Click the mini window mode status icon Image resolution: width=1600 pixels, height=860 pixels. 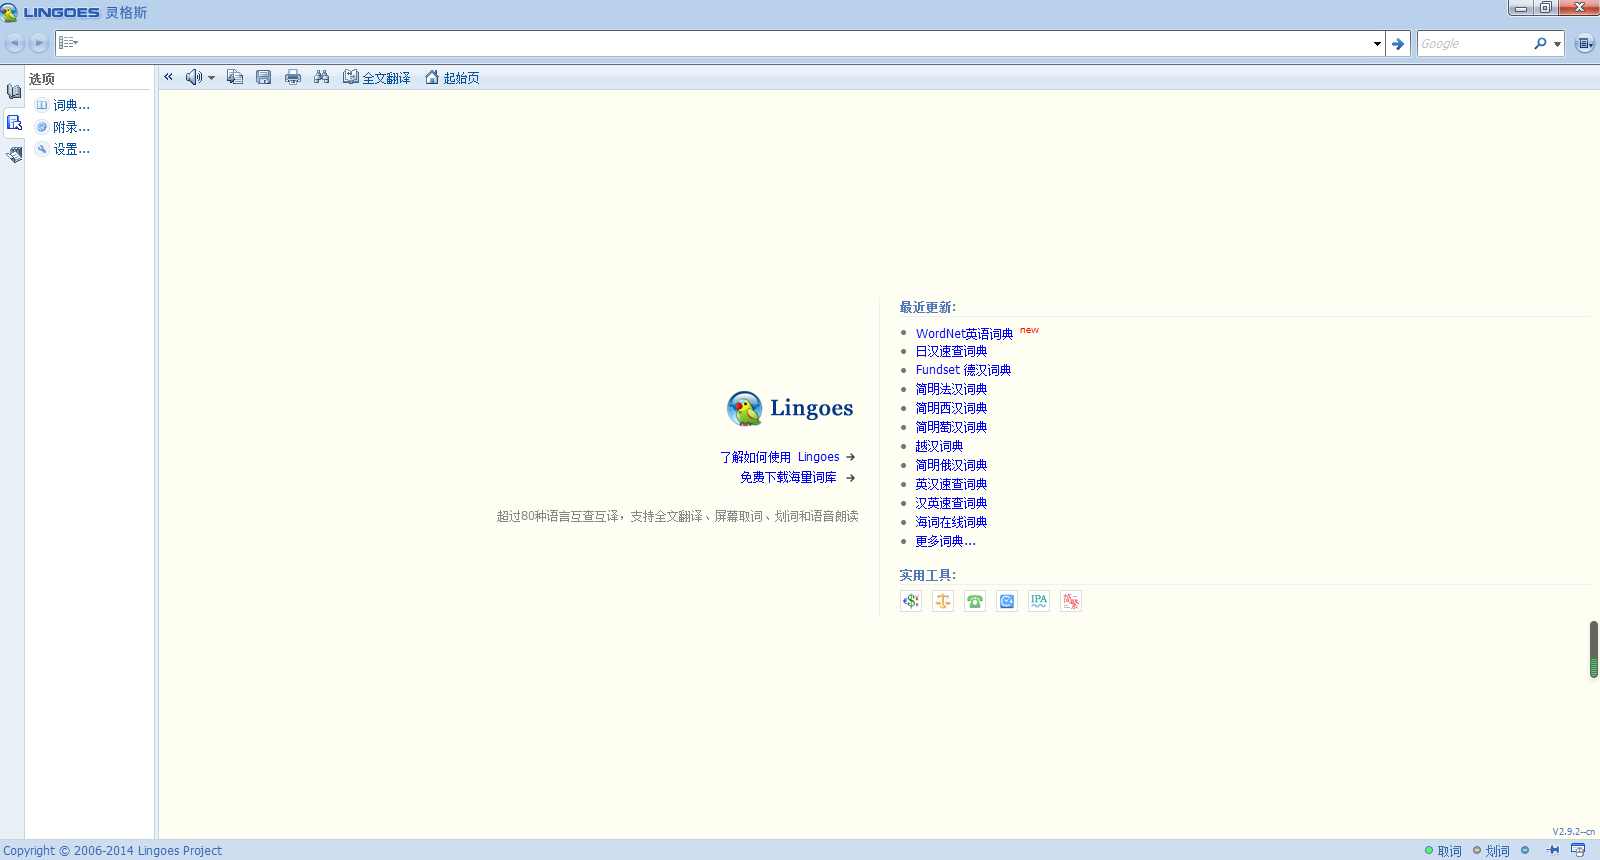(1578, 850)
